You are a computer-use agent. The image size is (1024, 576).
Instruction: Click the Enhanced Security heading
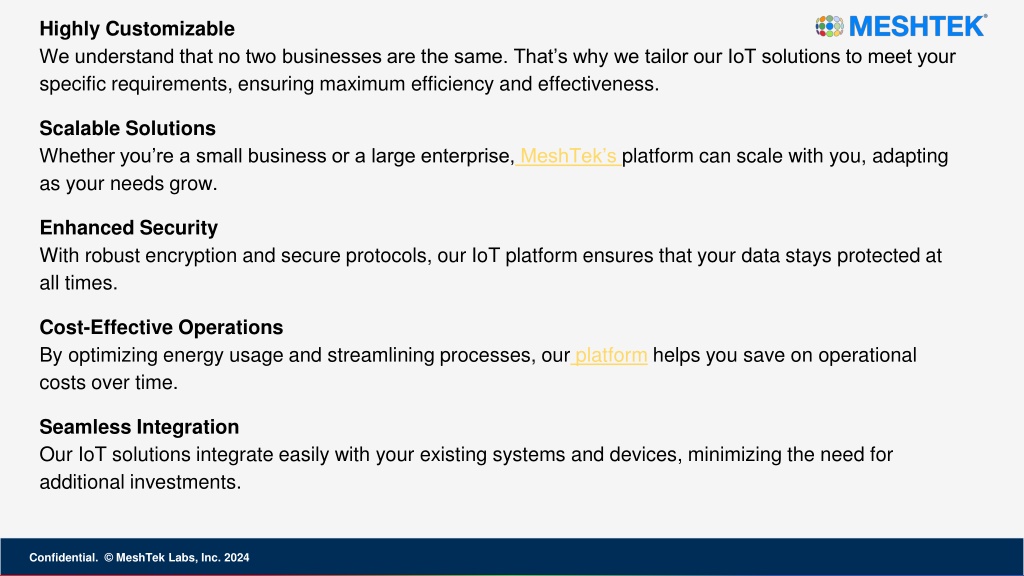tap(129, 228)
